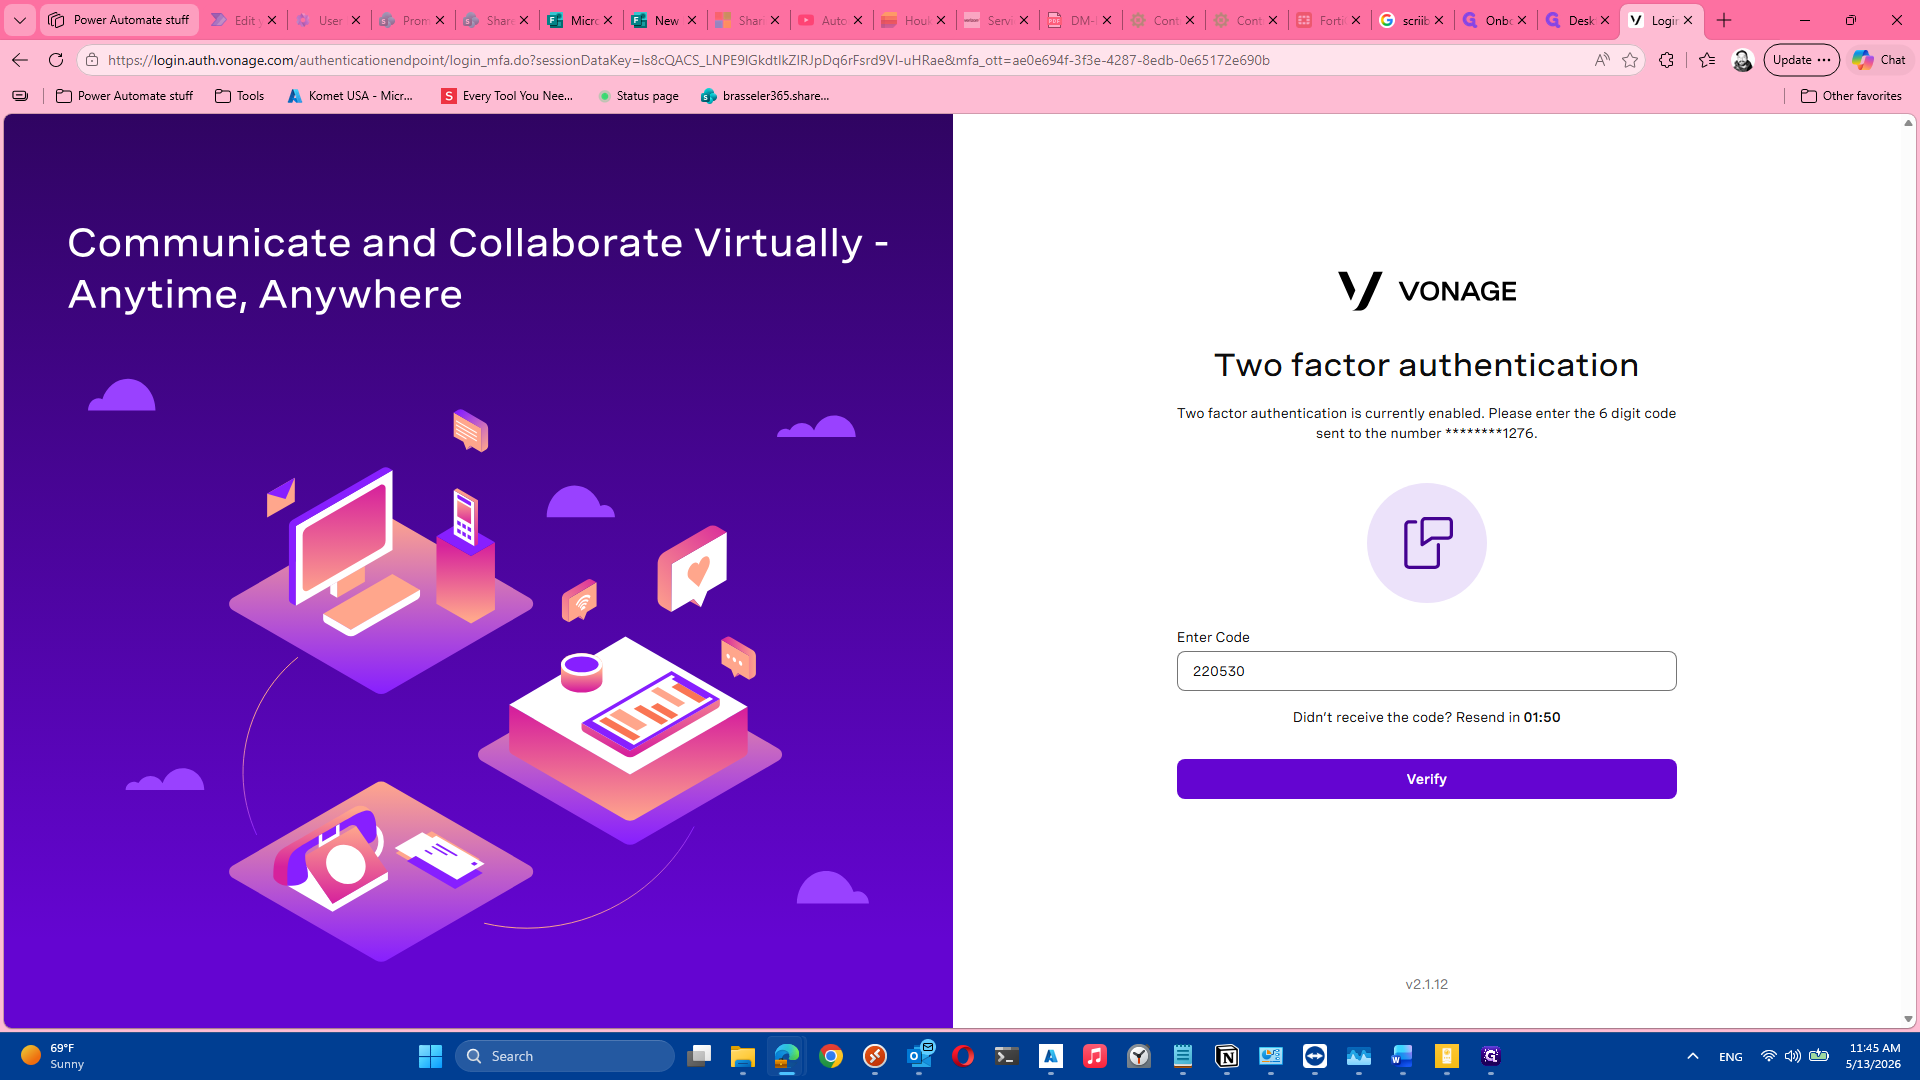Click the Two factor authentication heading
1920x1080 pixels.
1427,365
